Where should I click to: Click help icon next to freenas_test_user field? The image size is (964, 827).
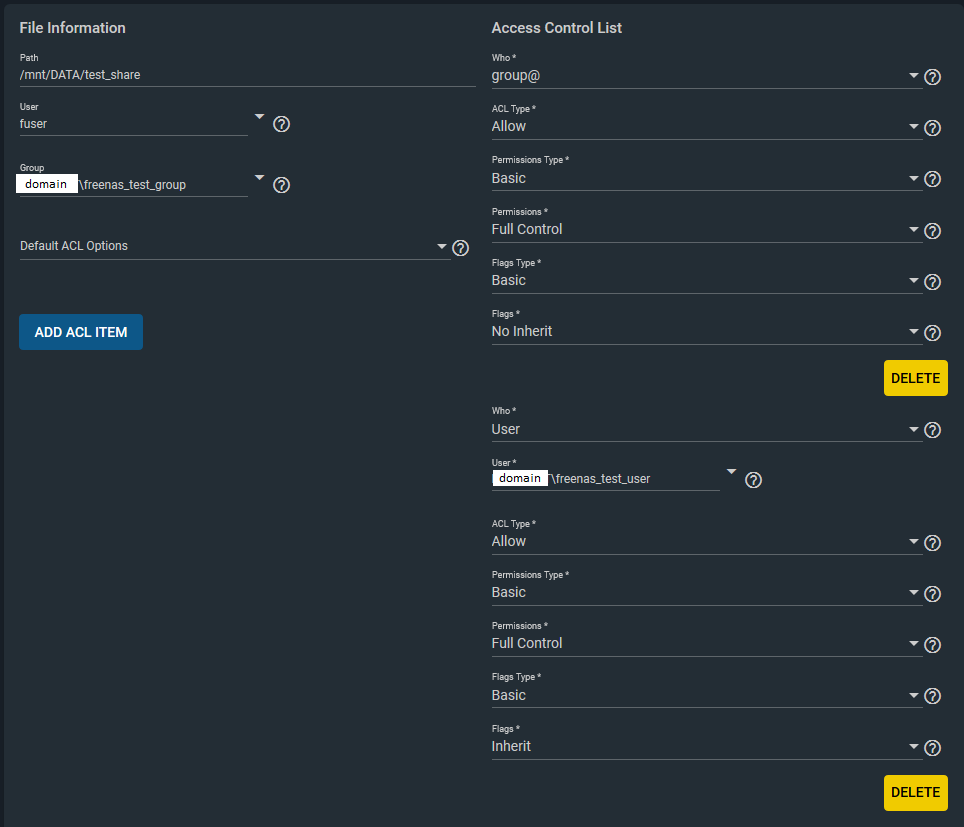tap(754, 480)
